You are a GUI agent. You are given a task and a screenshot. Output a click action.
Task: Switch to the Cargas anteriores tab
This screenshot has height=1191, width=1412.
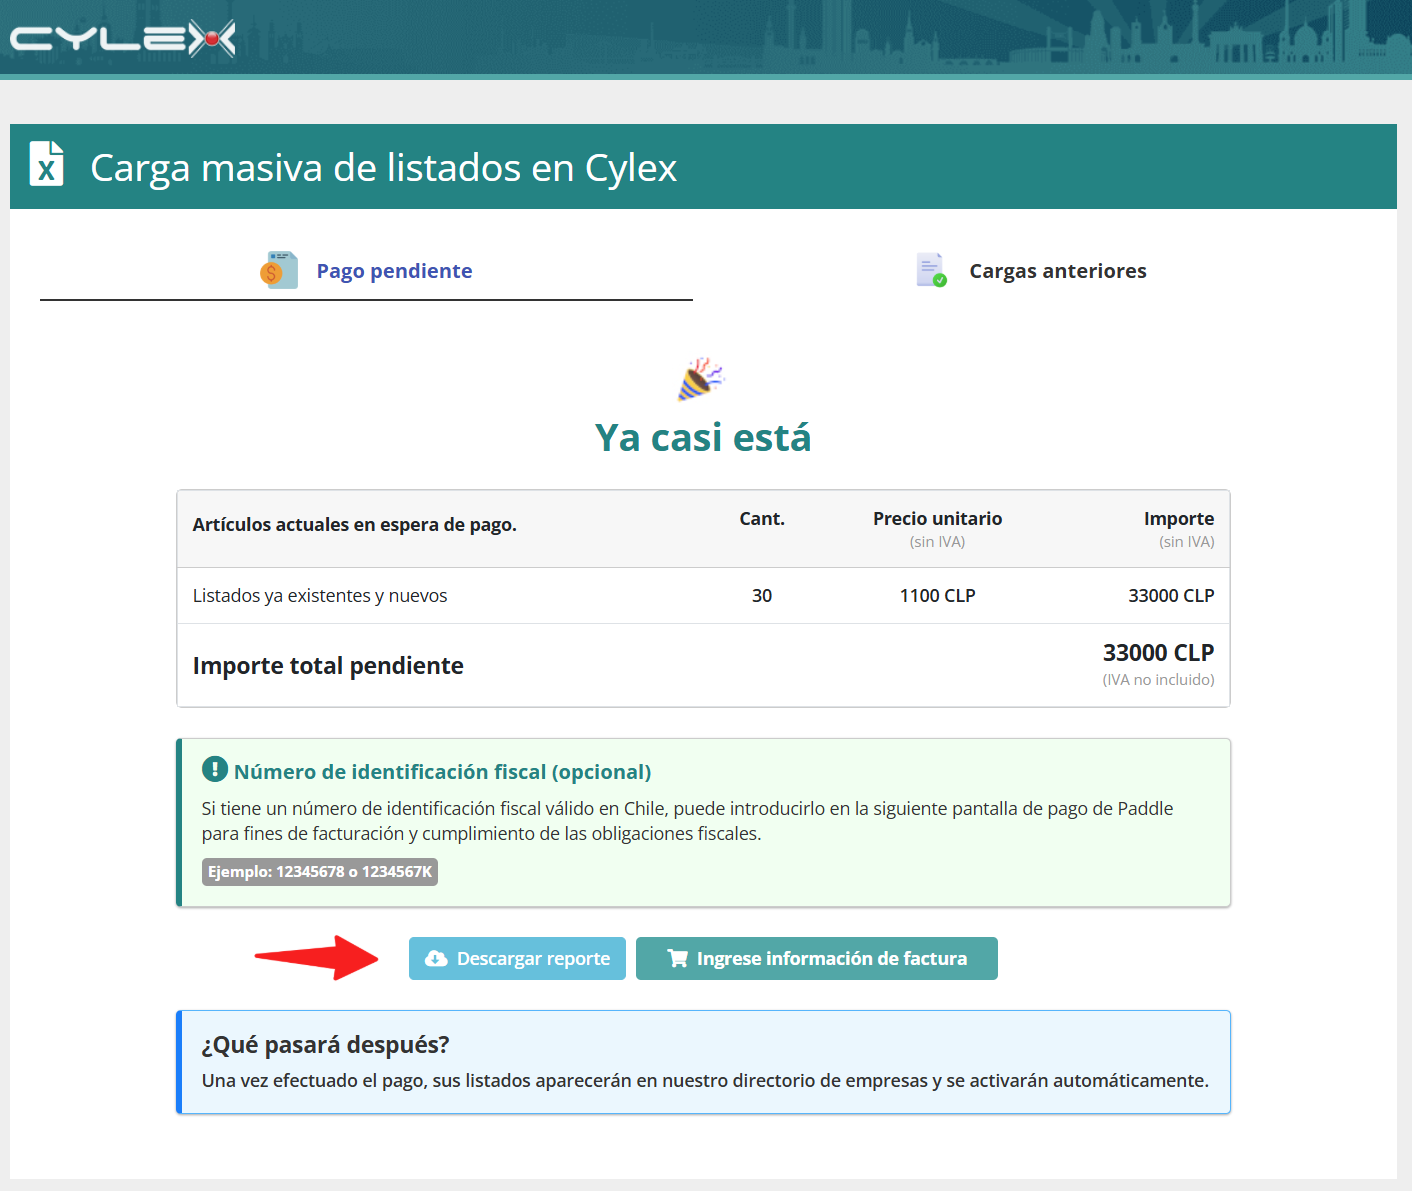tap(1031, 271)
